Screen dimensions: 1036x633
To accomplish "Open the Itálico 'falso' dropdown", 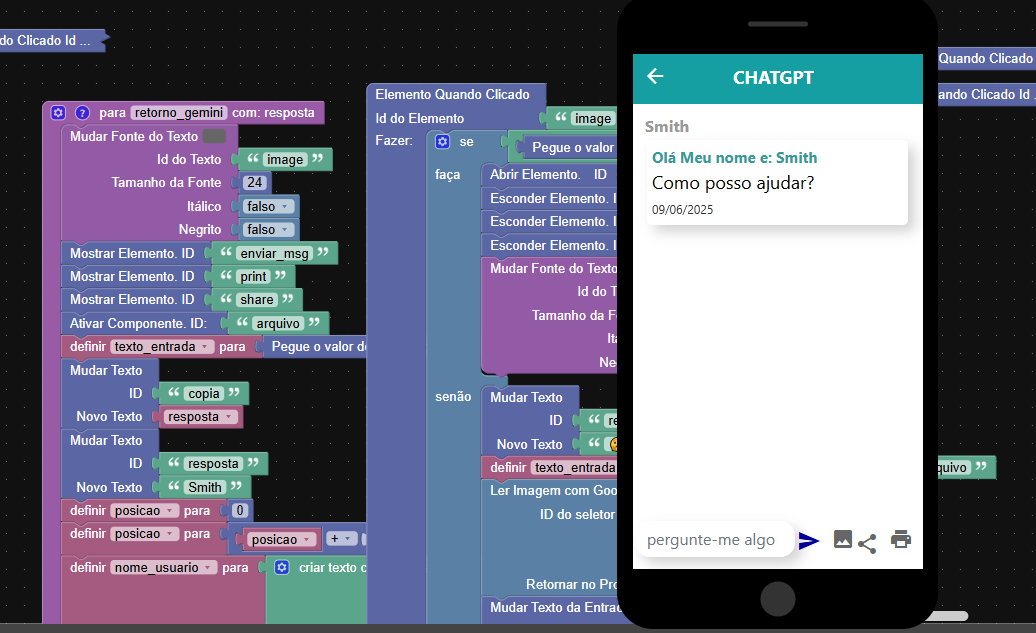I will click(x=268, y=207).
